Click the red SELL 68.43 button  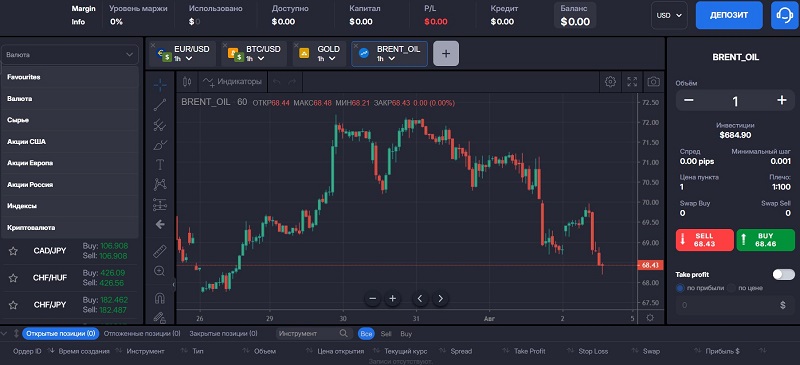point(705,240)
